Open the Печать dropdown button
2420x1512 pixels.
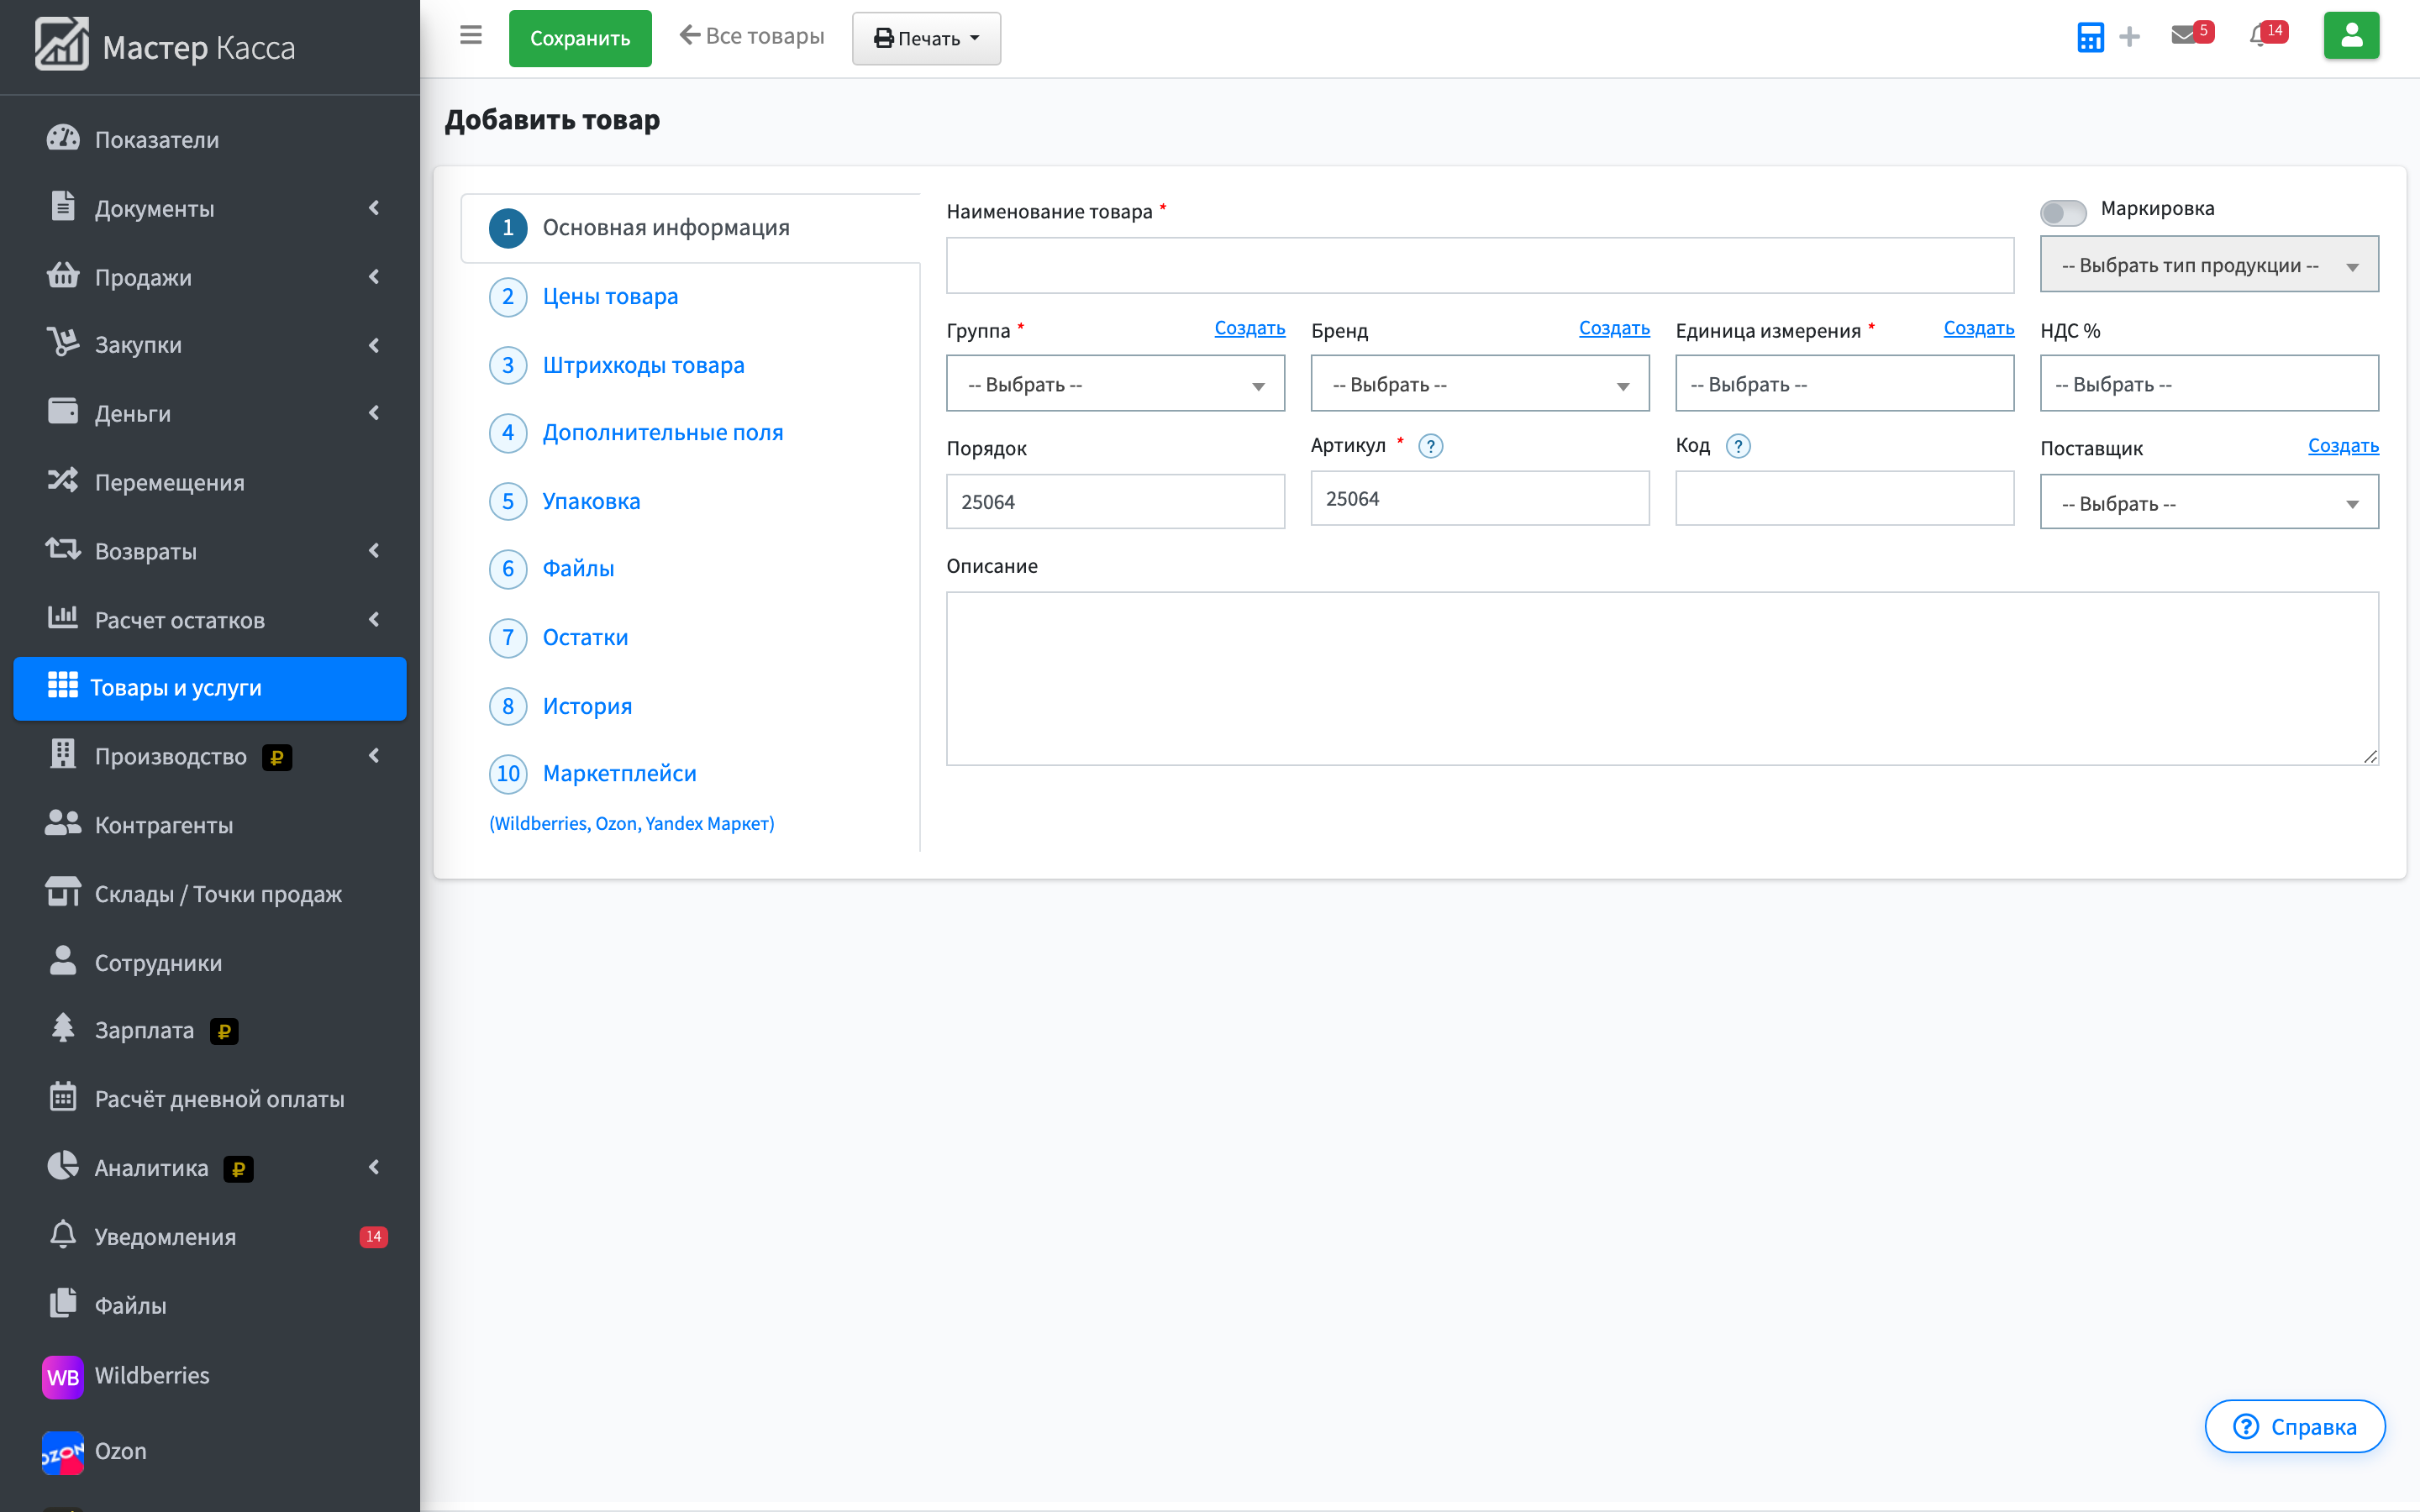926,38
